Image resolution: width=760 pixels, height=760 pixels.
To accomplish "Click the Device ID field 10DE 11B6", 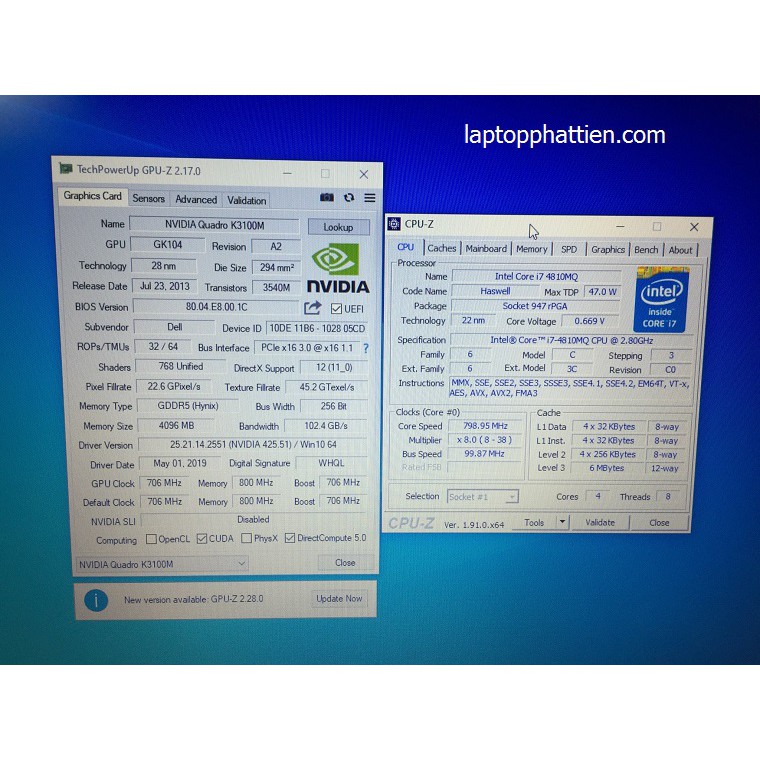I will (x=317, y=328).
